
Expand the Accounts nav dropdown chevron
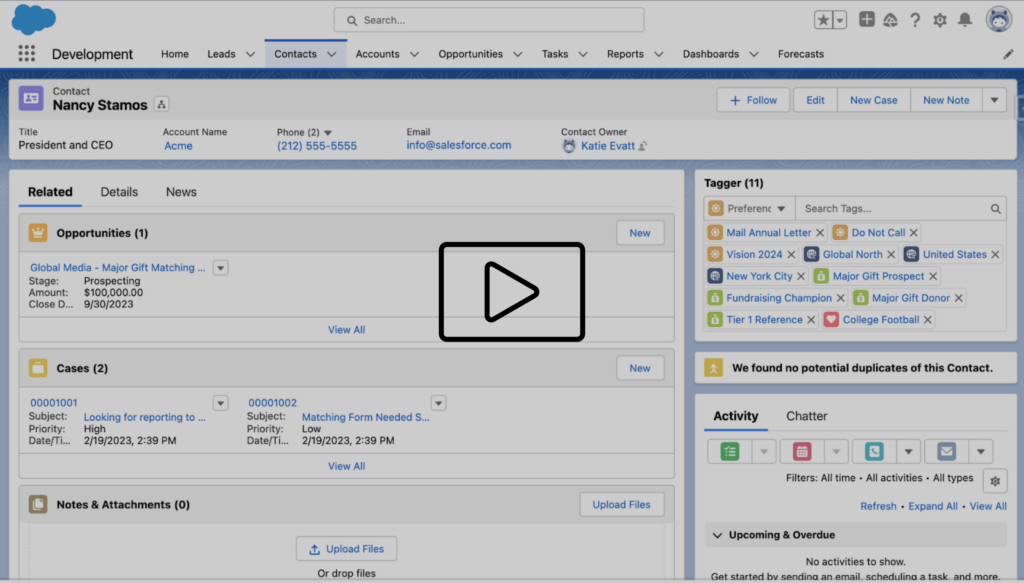tap(414, 54)
